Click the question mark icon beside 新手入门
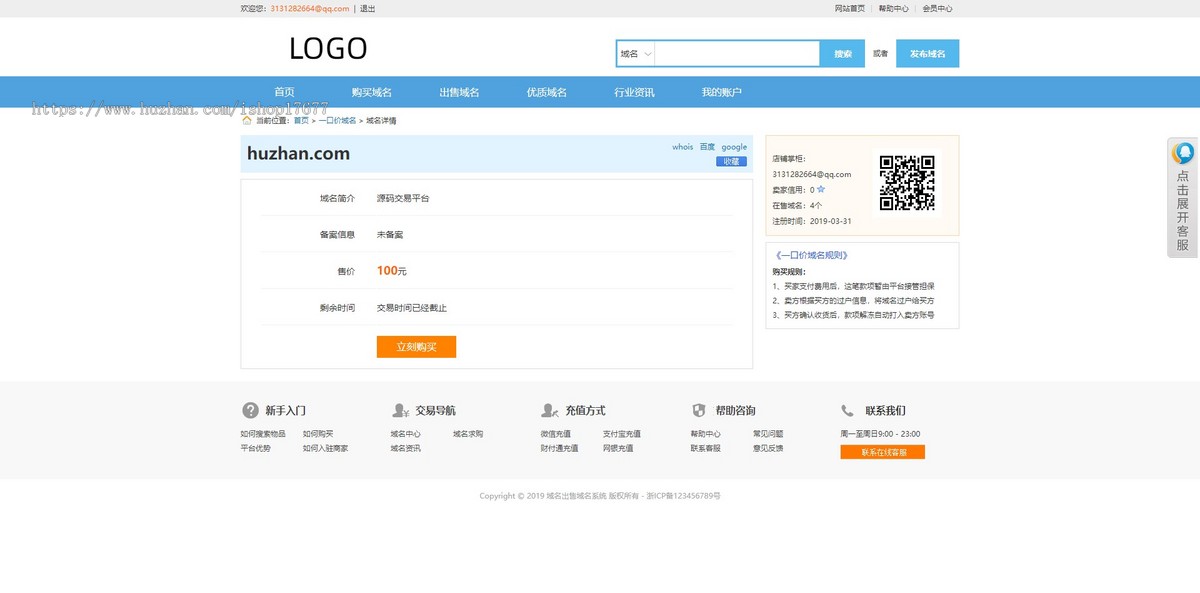 click(250, 410)
